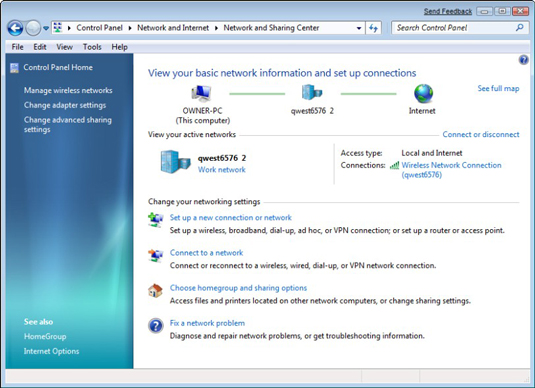Click the 'View your active networks' heading
535x388 pixels.
pyautogui.click(x=192, y=134)
